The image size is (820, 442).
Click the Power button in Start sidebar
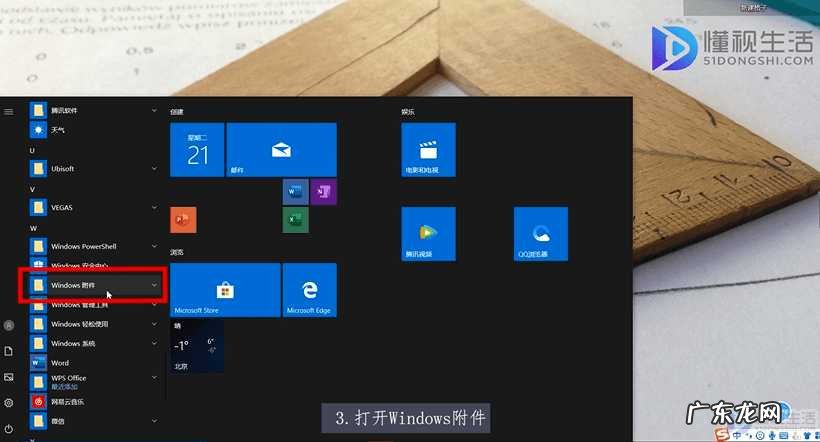pyautogui.click(x=9, y=428)
